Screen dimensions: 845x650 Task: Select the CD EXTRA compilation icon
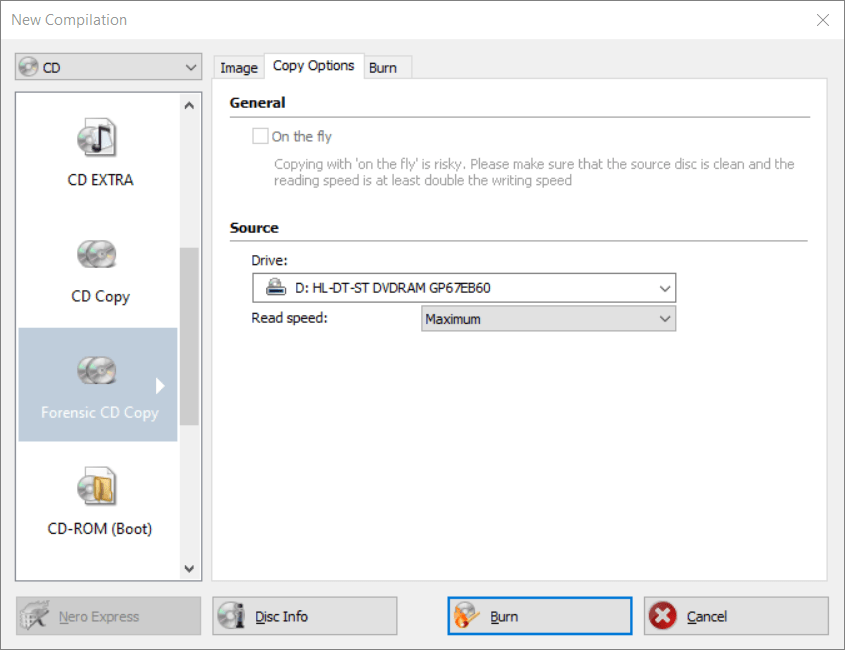pos(98,138)
